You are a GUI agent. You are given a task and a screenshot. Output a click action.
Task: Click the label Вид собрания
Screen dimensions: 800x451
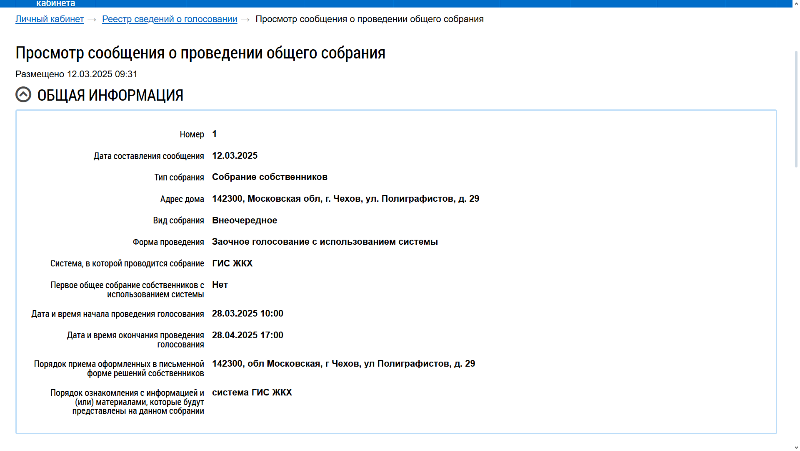point(179,220)
